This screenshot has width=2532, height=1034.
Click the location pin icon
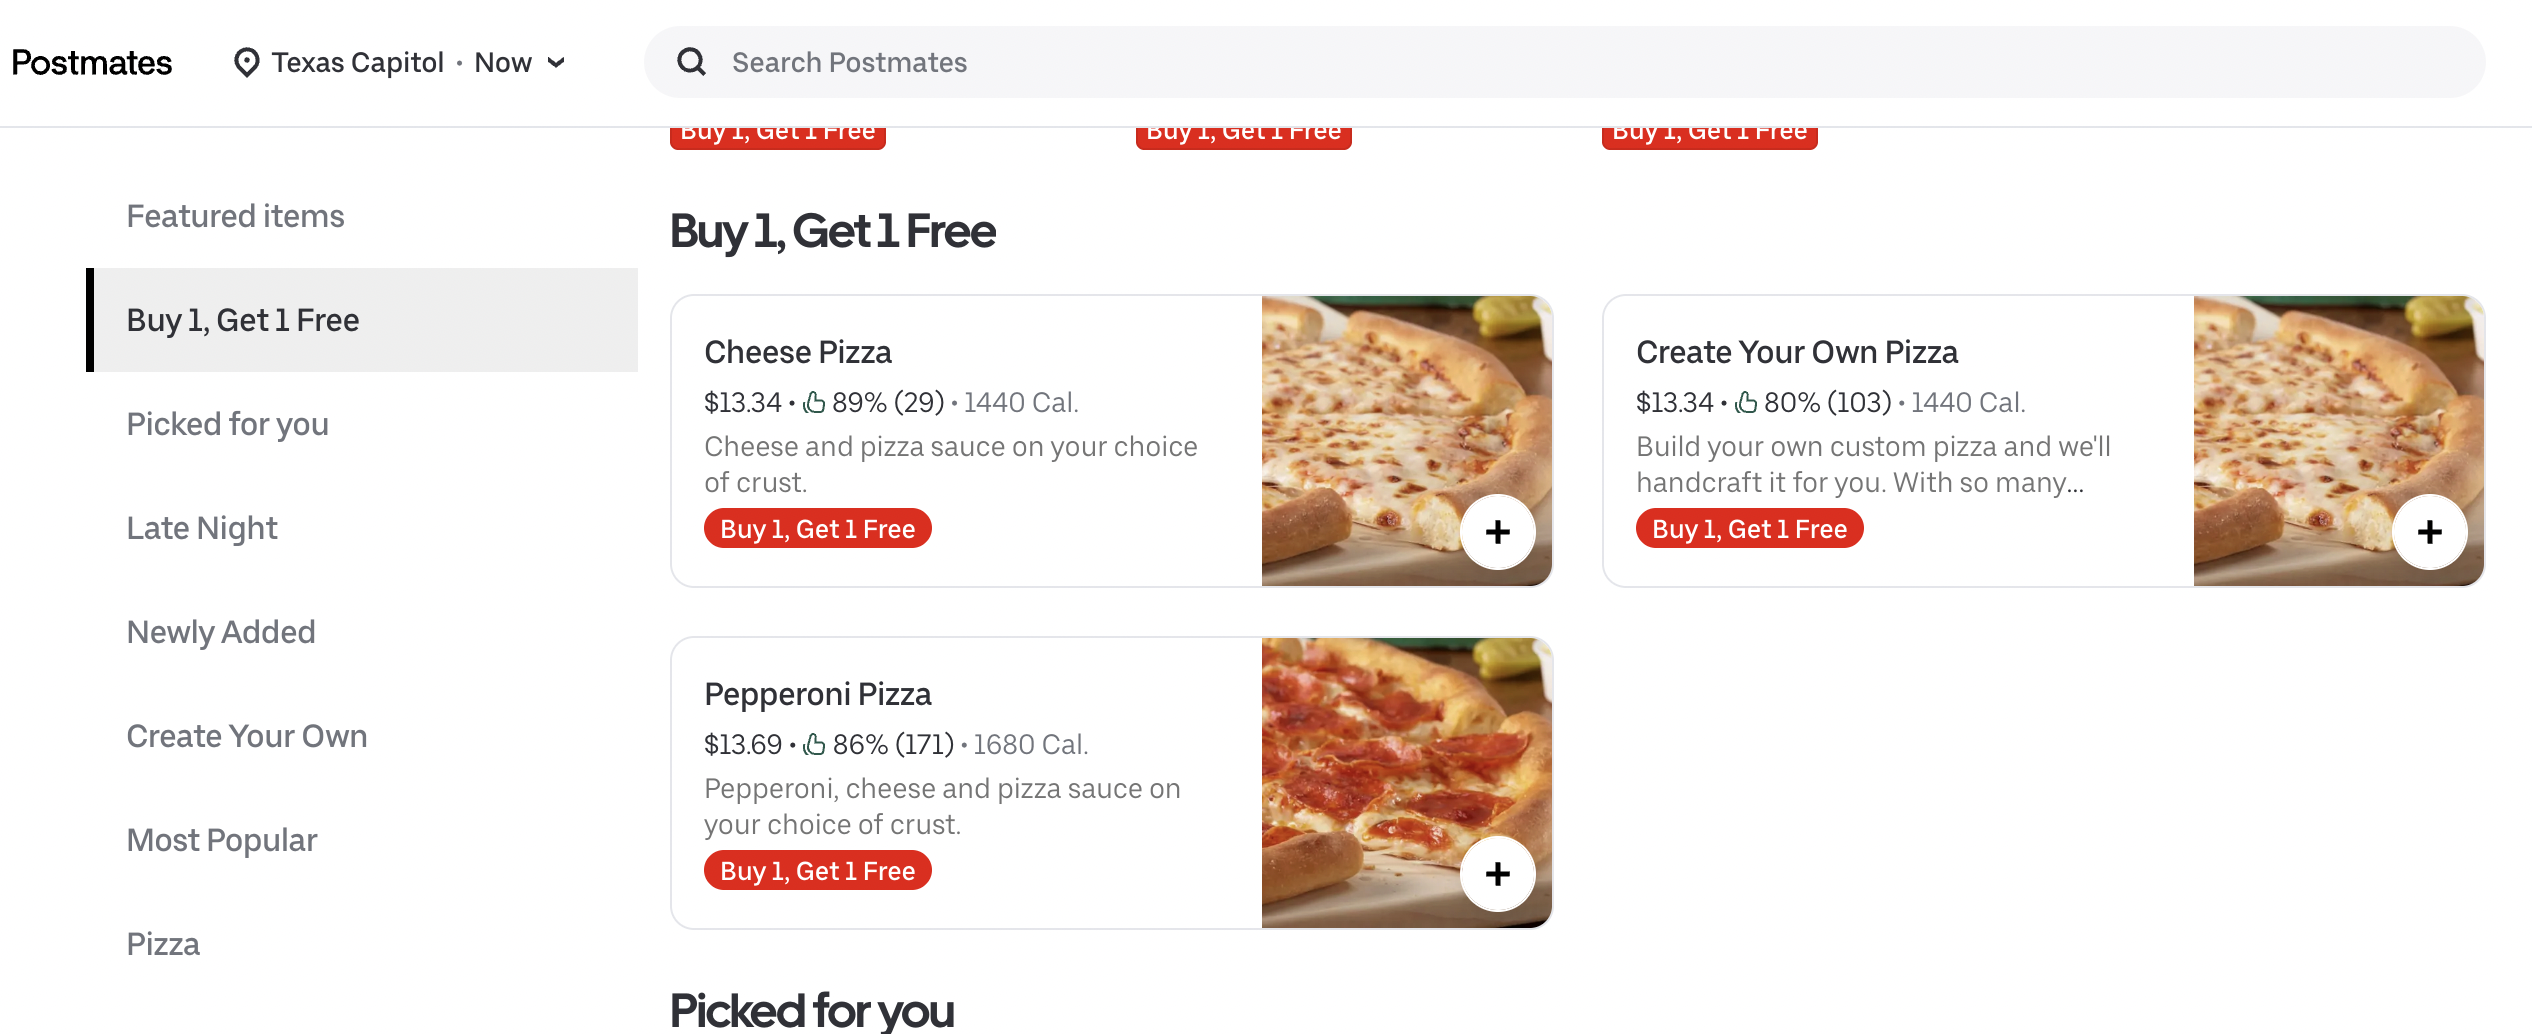click(x=246, y=62)
